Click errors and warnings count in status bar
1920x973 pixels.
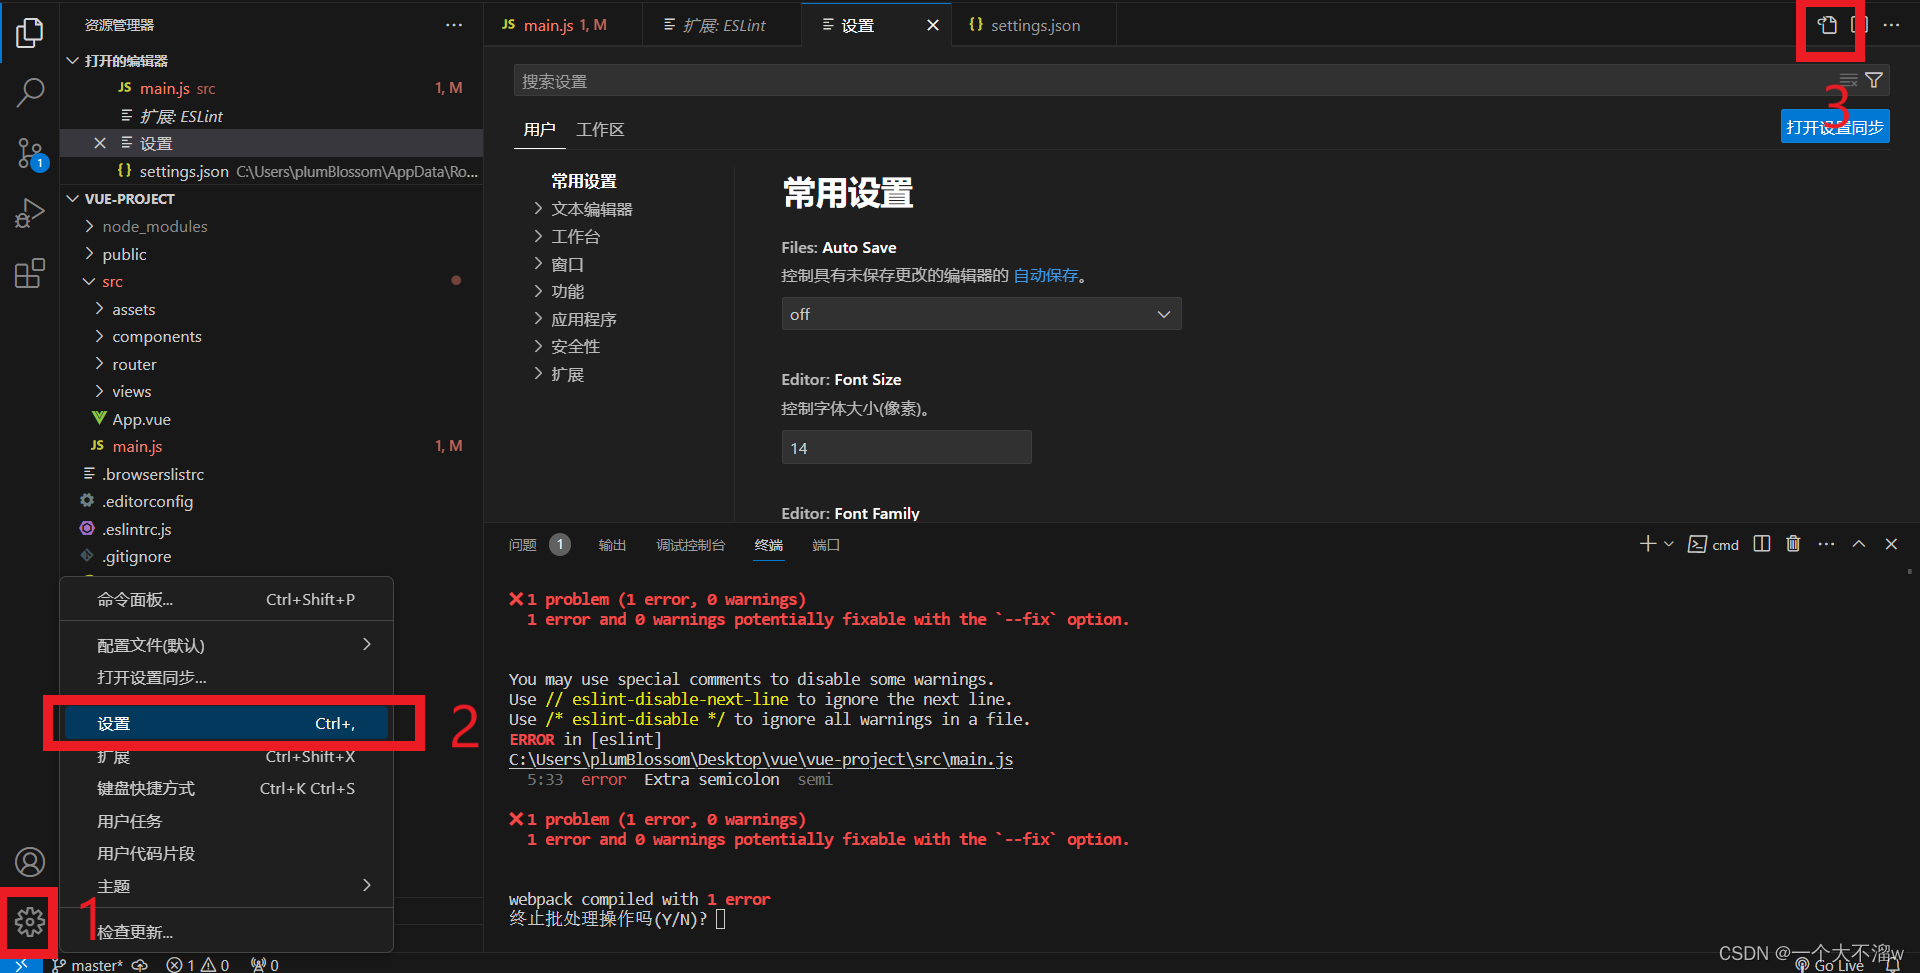click(x=197, y=965)
